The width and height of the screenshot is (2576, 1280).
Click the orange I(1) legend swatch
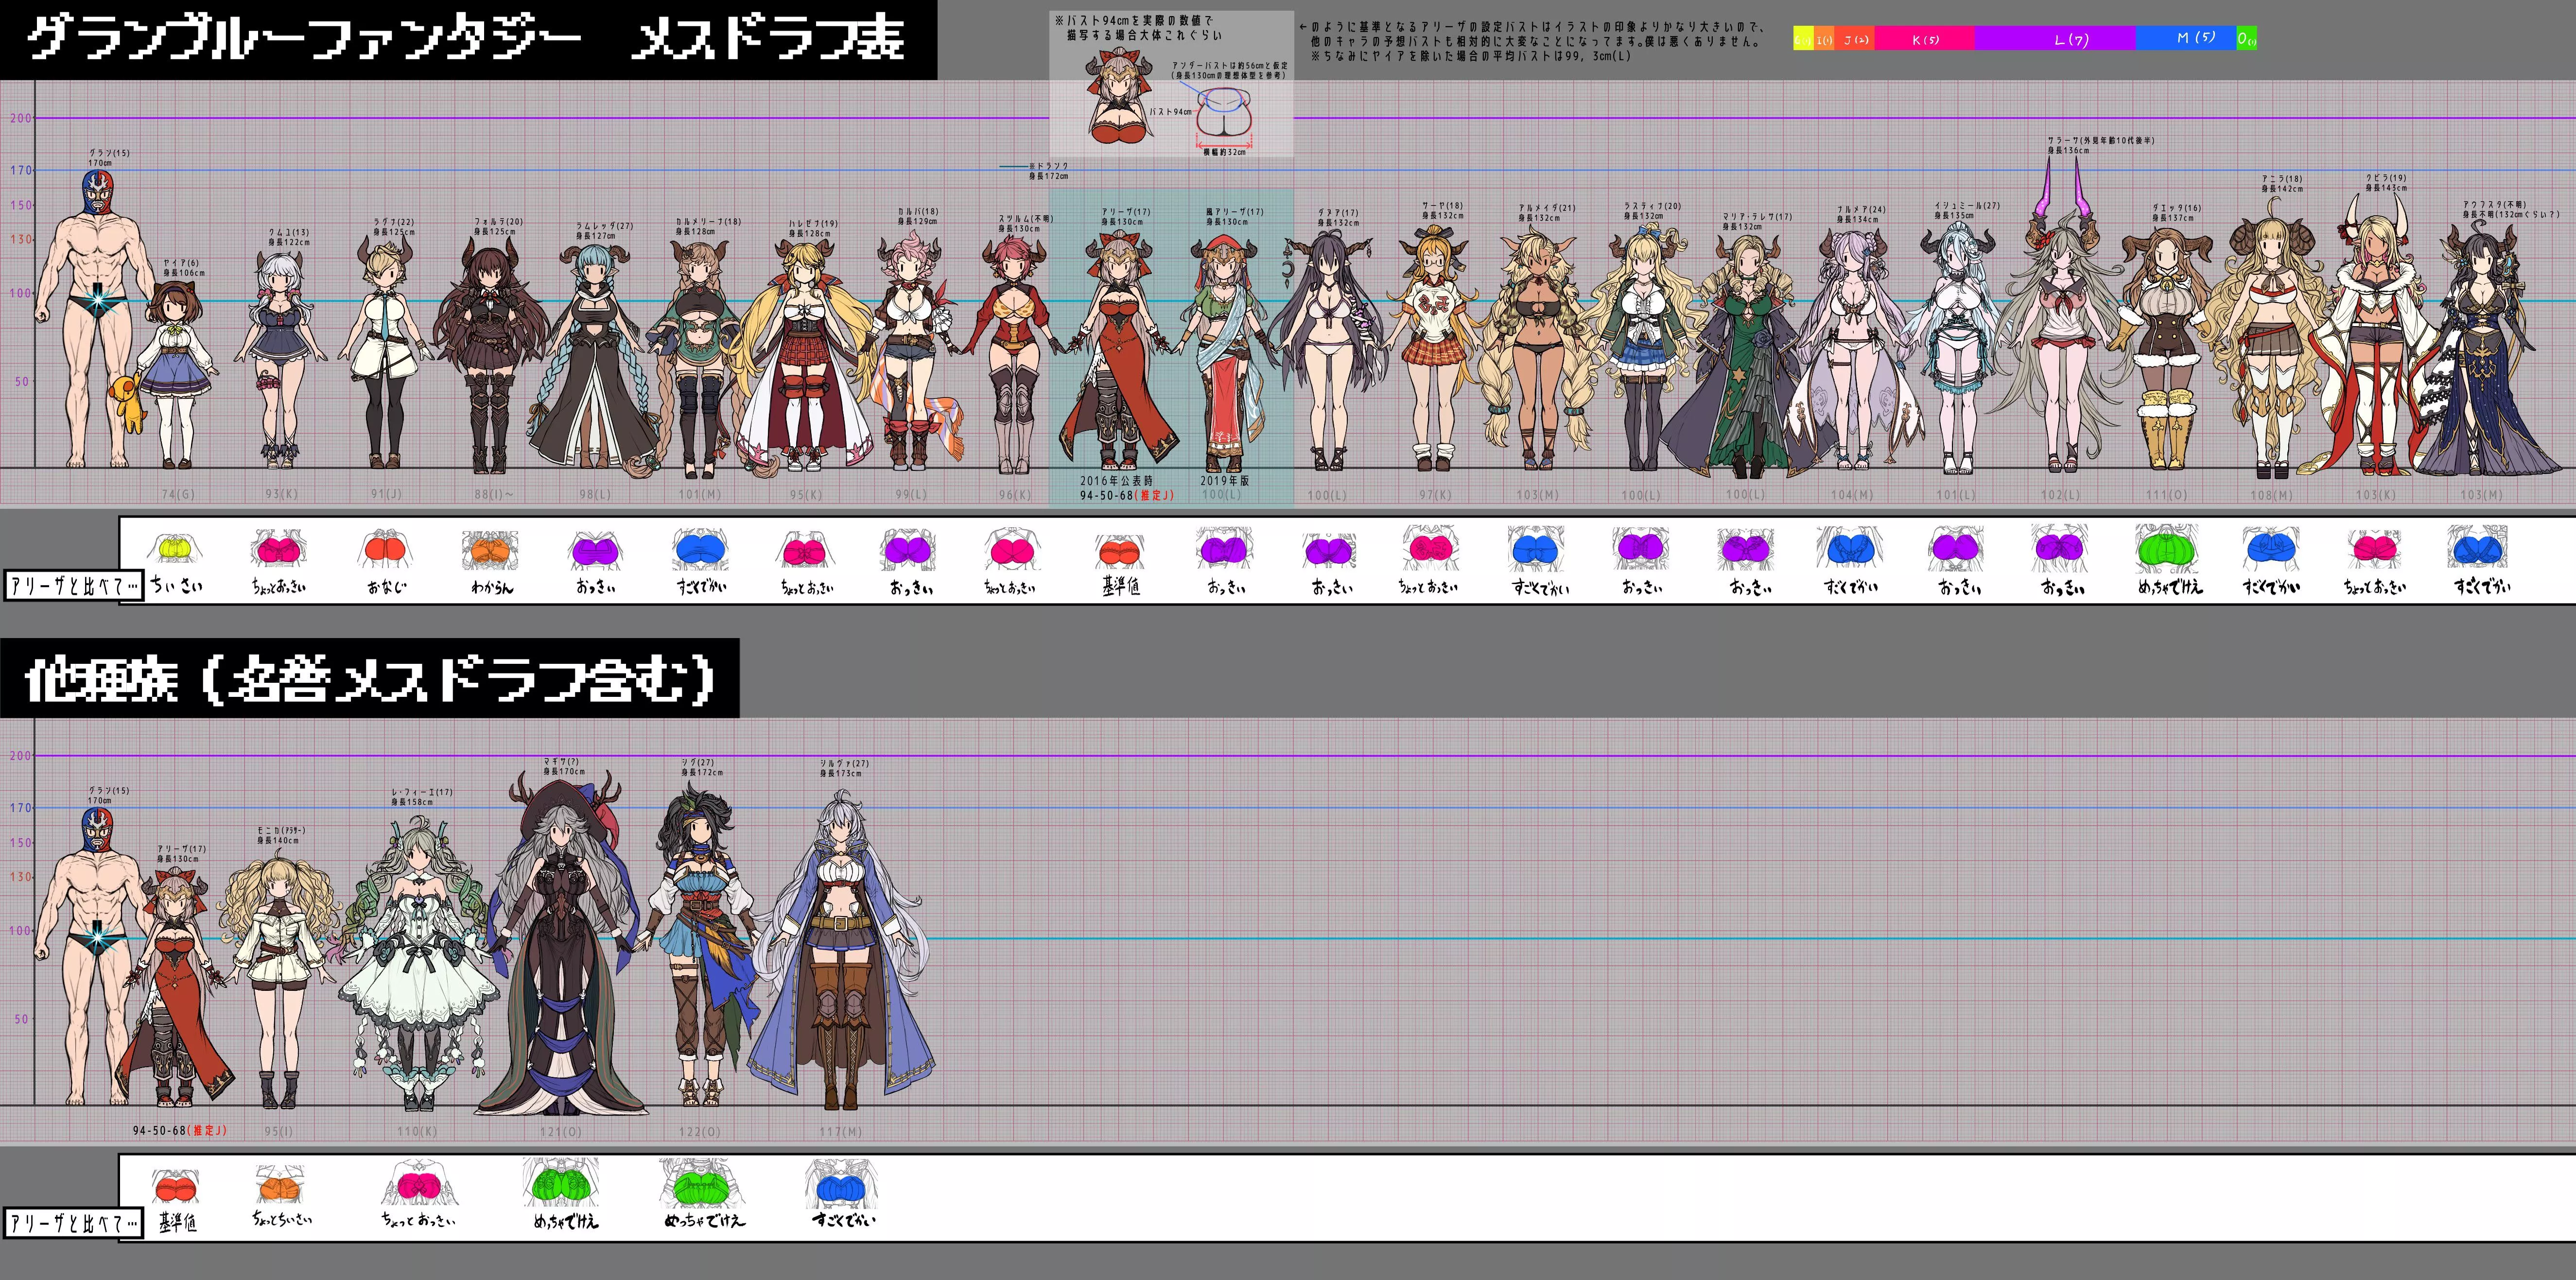pyautogui.click(x=1824, y=39)
